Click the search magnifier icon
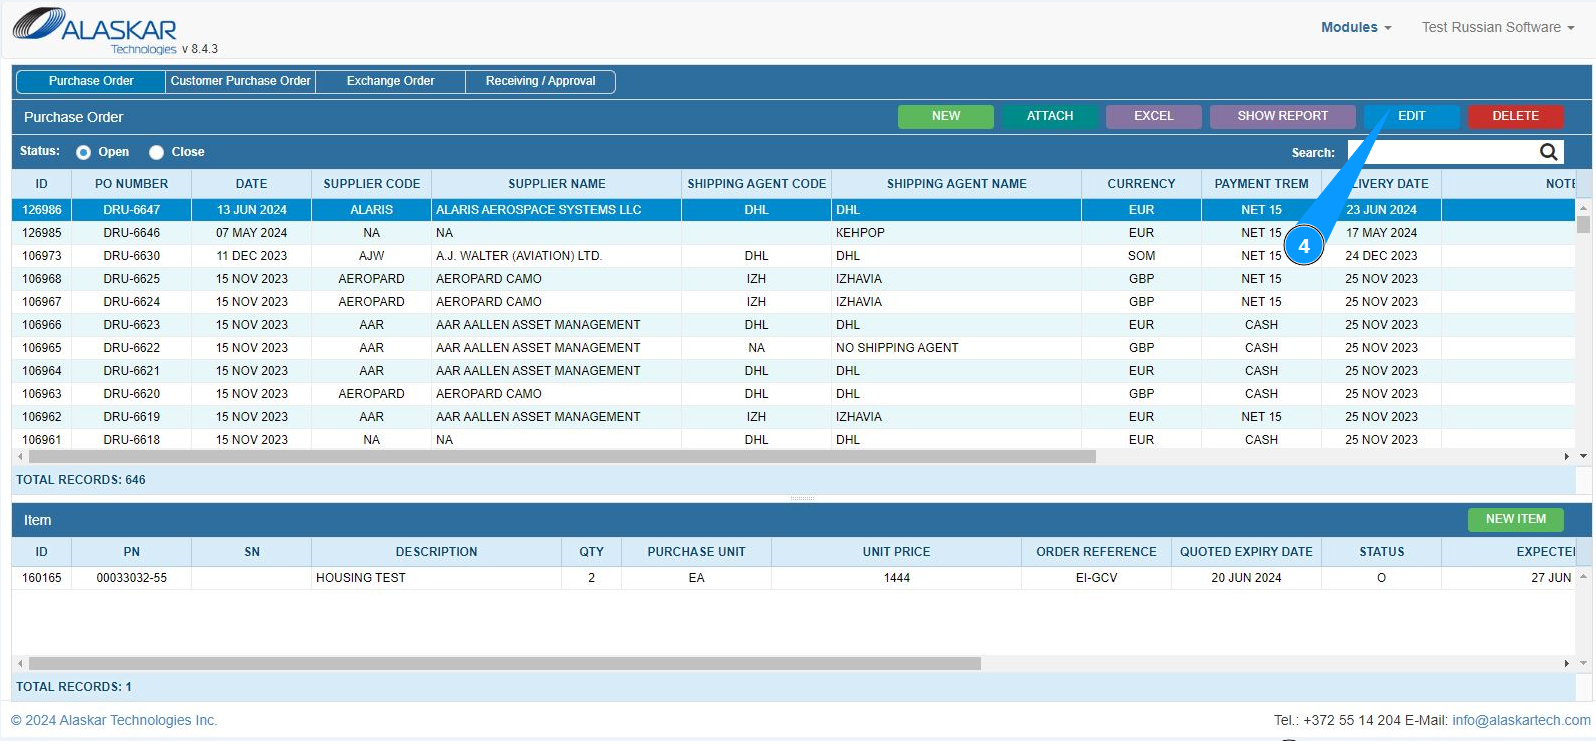 tap(1548, 152)
